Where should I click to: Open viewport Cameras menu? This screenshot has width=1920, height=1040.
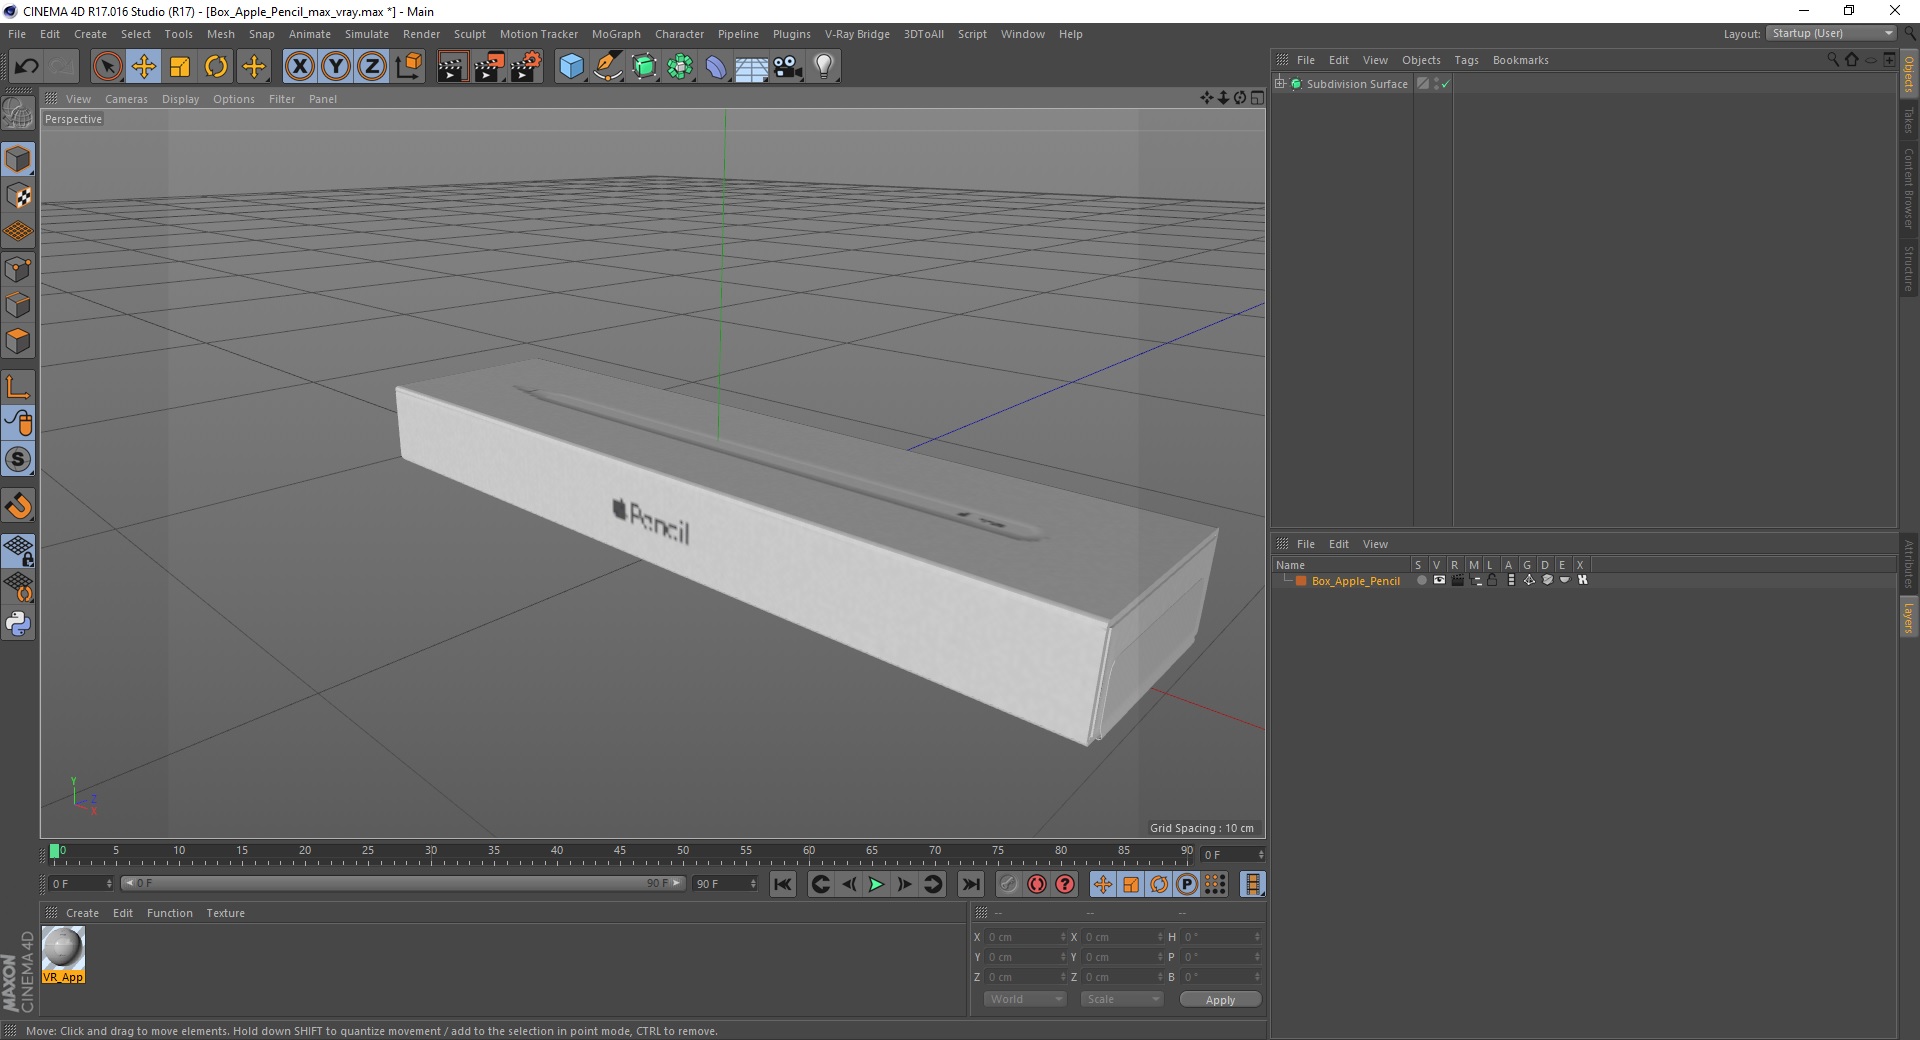click(x=126, y=99)
